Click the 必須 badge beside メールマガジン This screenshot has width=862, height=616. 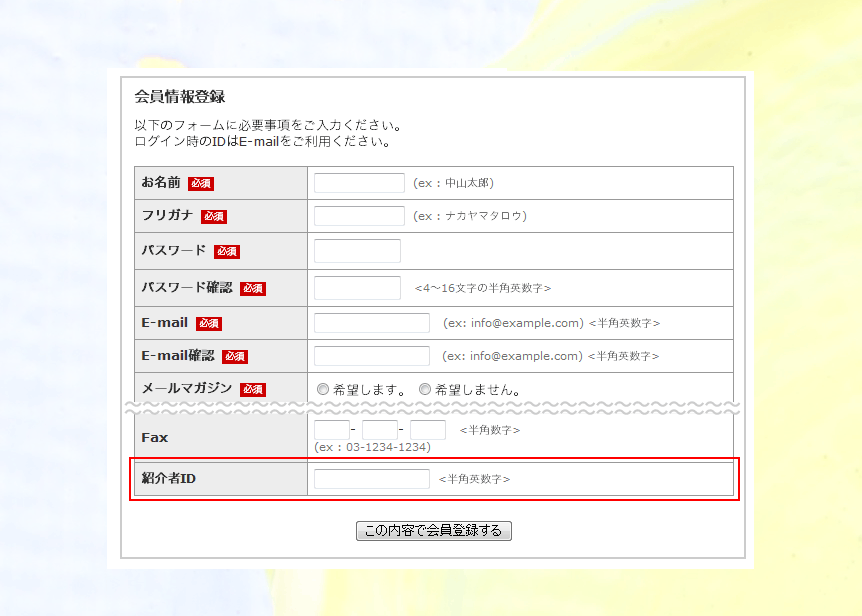(x=253, y=390)
